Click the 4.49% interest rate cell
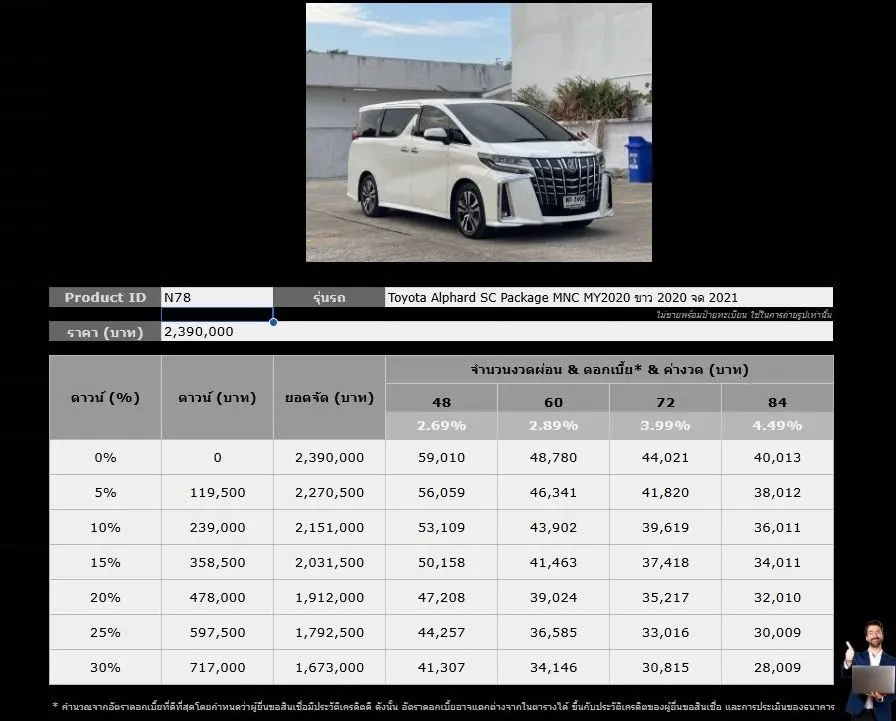This screenshot has width=896, height=721. coord(777,426)
